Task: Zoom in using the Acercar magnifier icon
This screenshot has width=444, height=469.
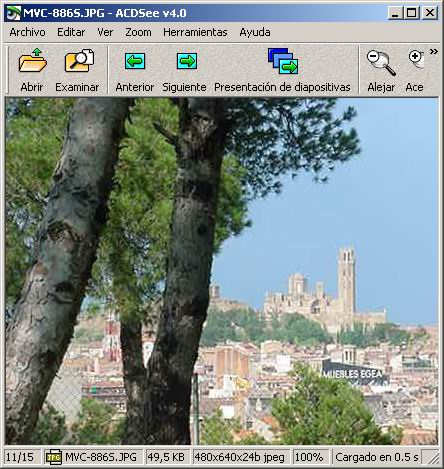Action: (415, 70)
